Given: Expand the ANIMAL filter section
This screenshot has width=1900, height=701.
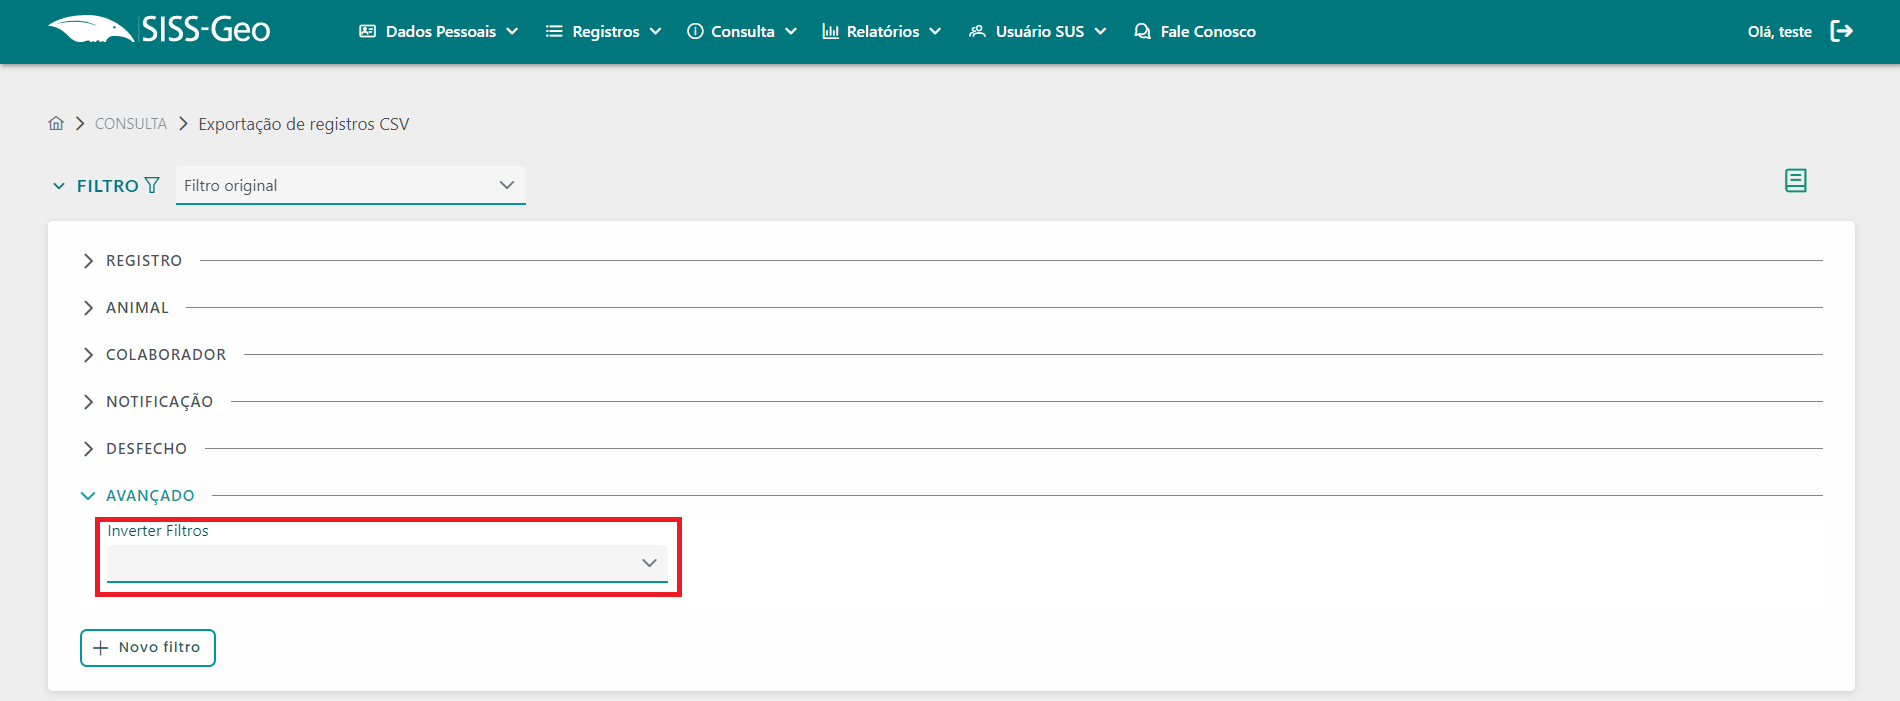Looking at the screenshot, I should point(137,308).
